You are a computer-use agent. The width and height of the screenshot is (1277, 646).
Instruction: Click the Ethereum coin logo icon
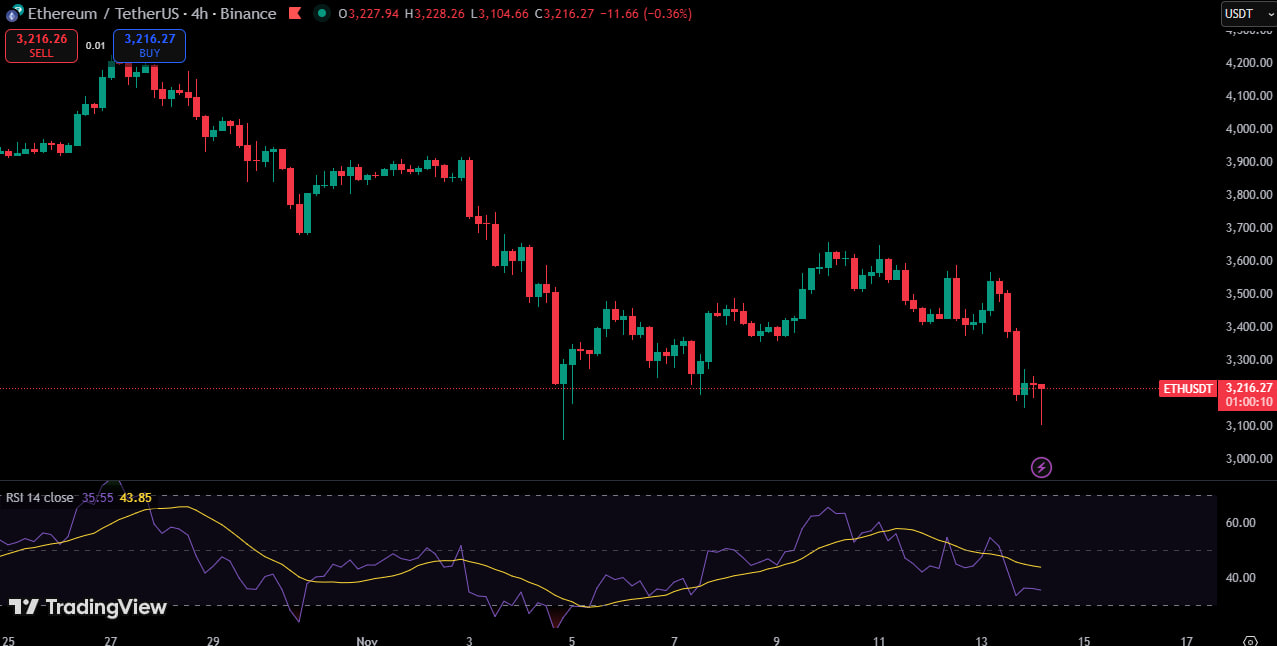12,14
